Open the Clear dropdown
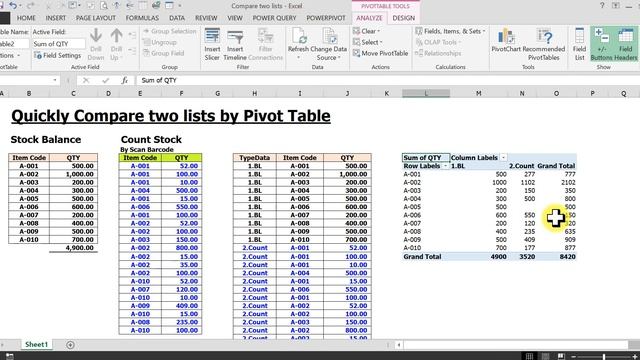This screenshot has height=360, width=640. tap(366, 31)
